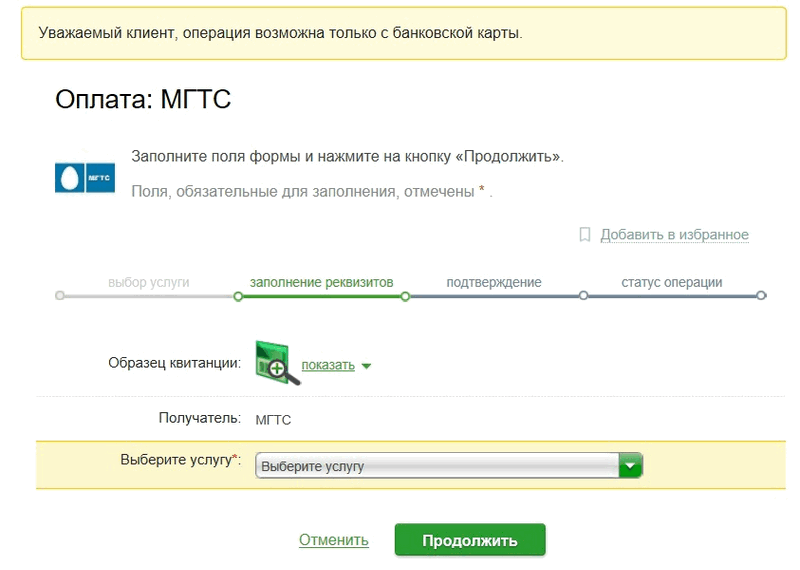800x570 pixels.
Task: Click the green arrow next to показать
Action: pos(366,366)
